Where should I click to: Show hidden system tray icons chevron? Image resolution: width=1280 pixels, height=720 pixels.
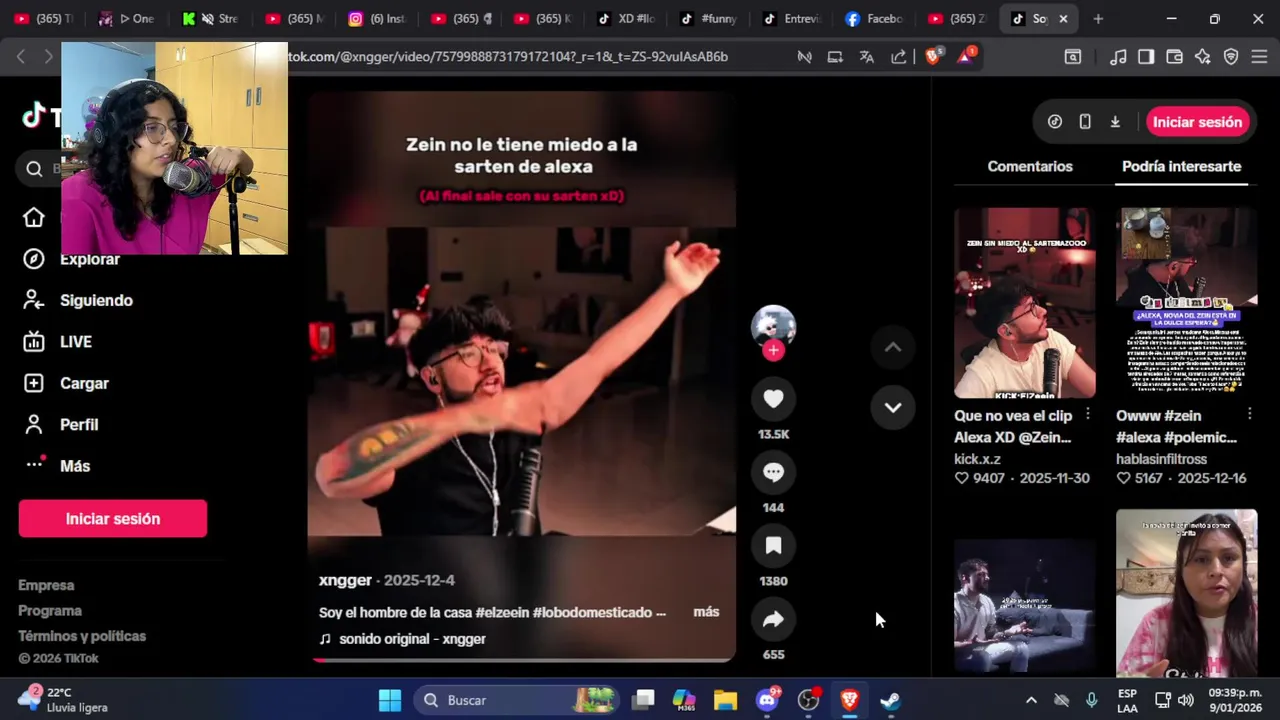pos(1031,700)
